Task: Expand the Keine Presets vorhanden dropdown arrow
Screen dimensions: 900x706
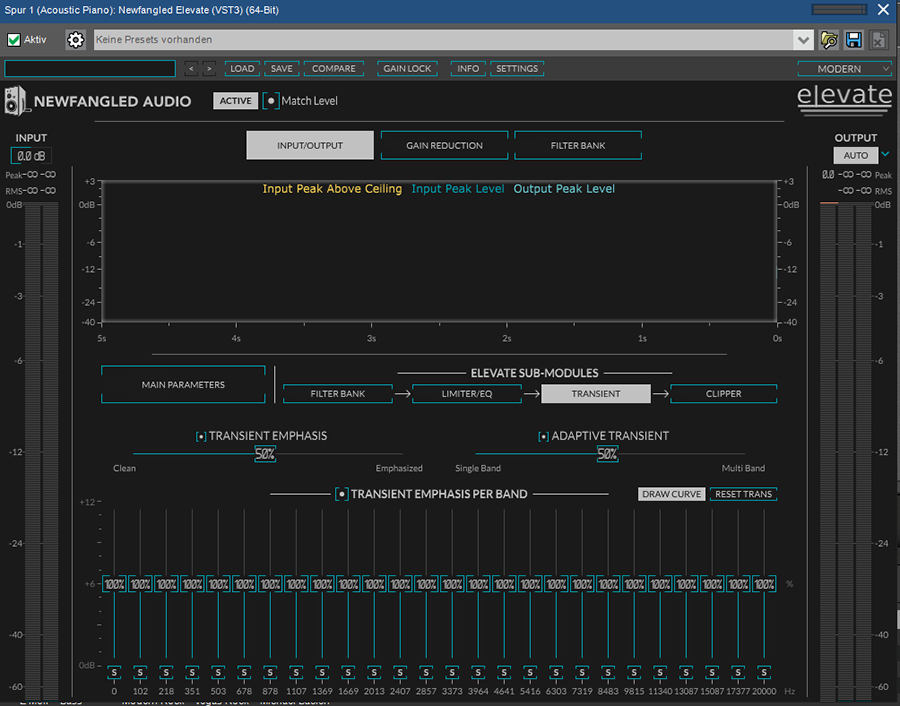Action: pyautogui.click(x=803, y=40)
